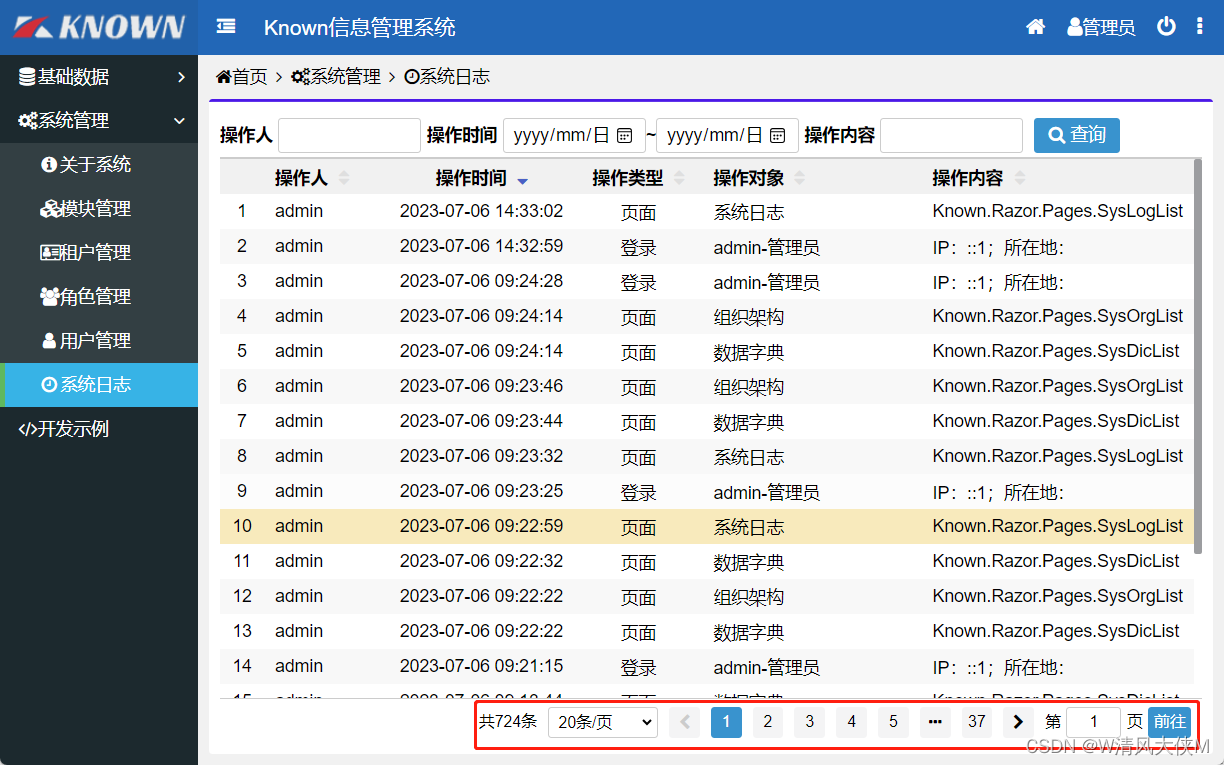Go to home via top-bar house icon
The width and height of the screenshot is (1224, 765).
pos(1036,27)
